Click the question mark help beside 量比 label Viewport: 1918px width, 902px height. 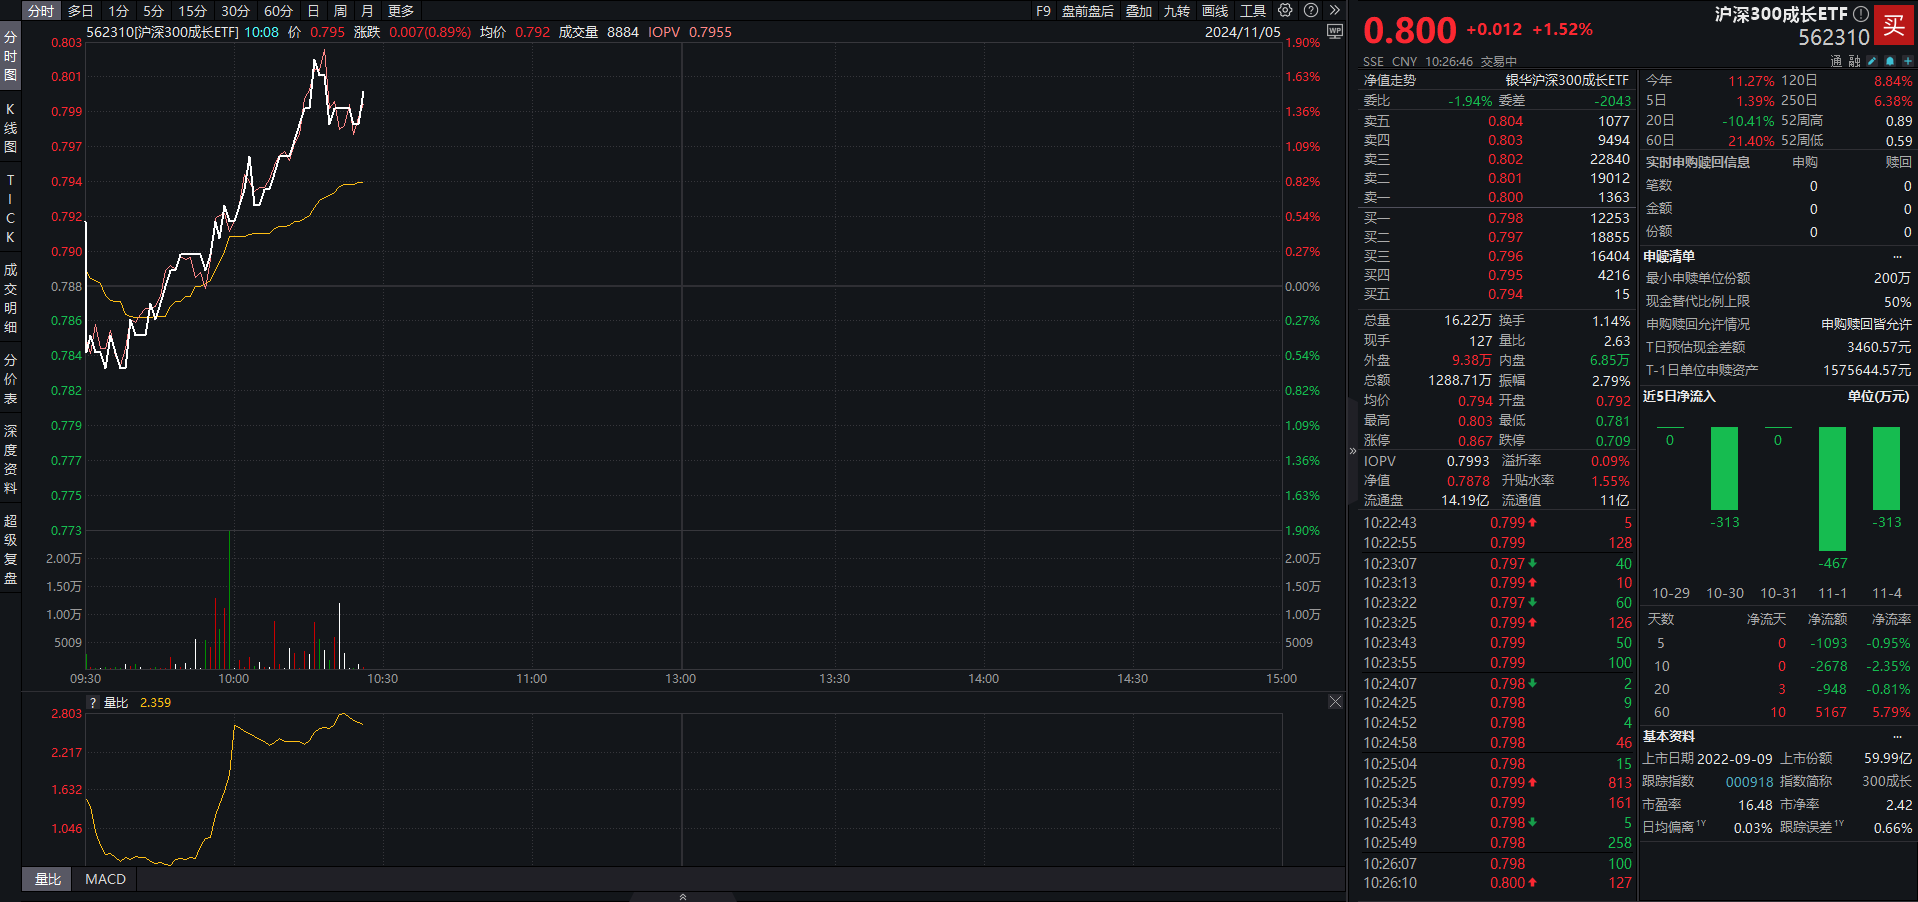point(93,703)
